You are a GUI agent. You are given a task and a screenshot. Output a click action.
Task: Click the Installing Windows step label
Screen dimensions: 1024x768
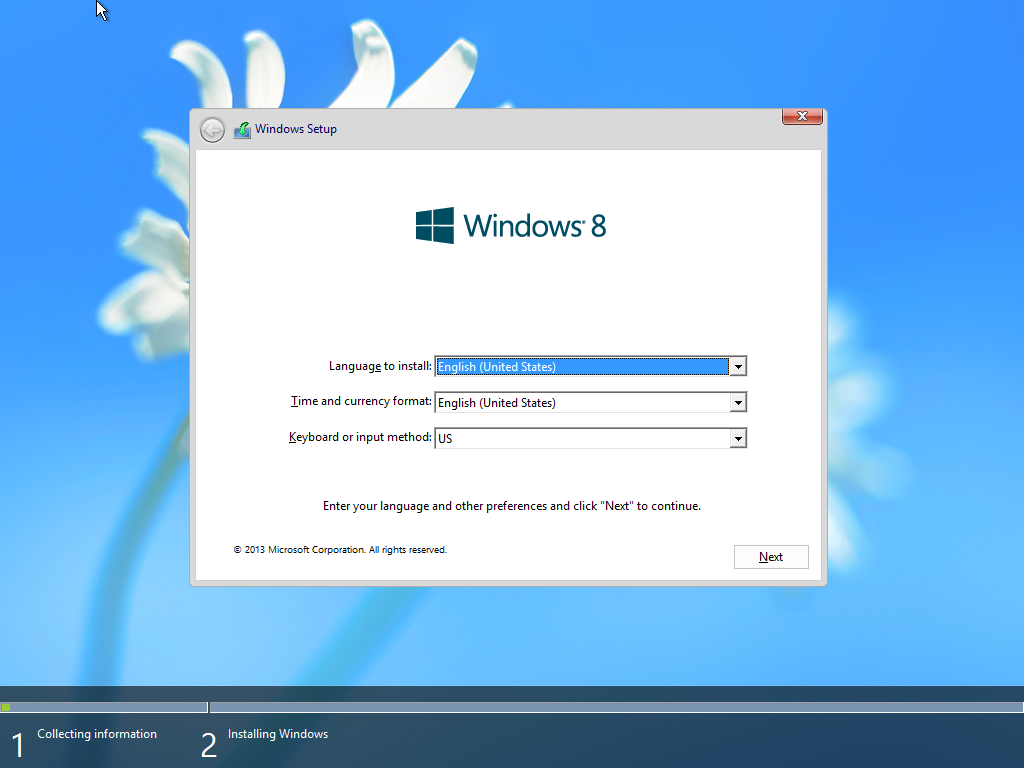(x=278, y=734)
